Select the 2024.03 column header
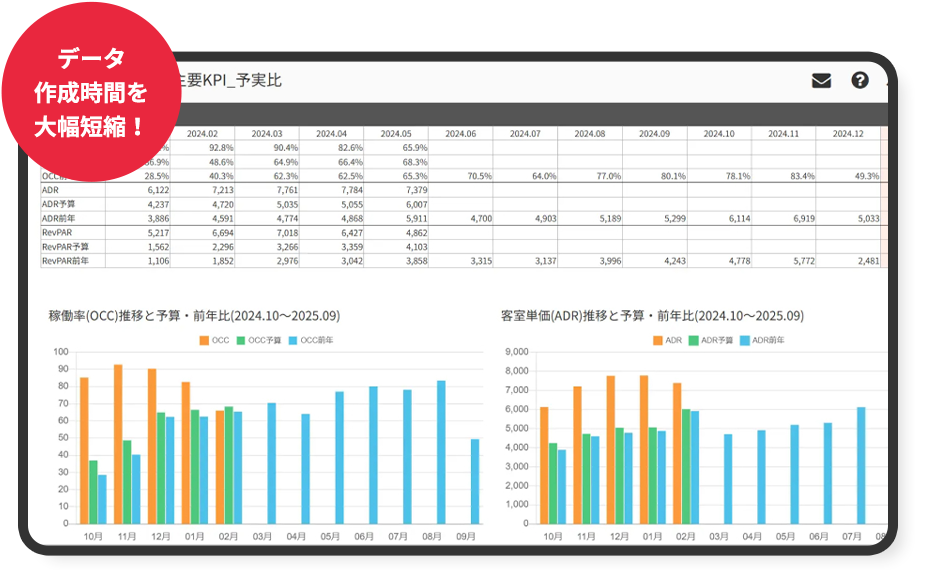Viewport: 930px width, 570px height. pos(267,134)
